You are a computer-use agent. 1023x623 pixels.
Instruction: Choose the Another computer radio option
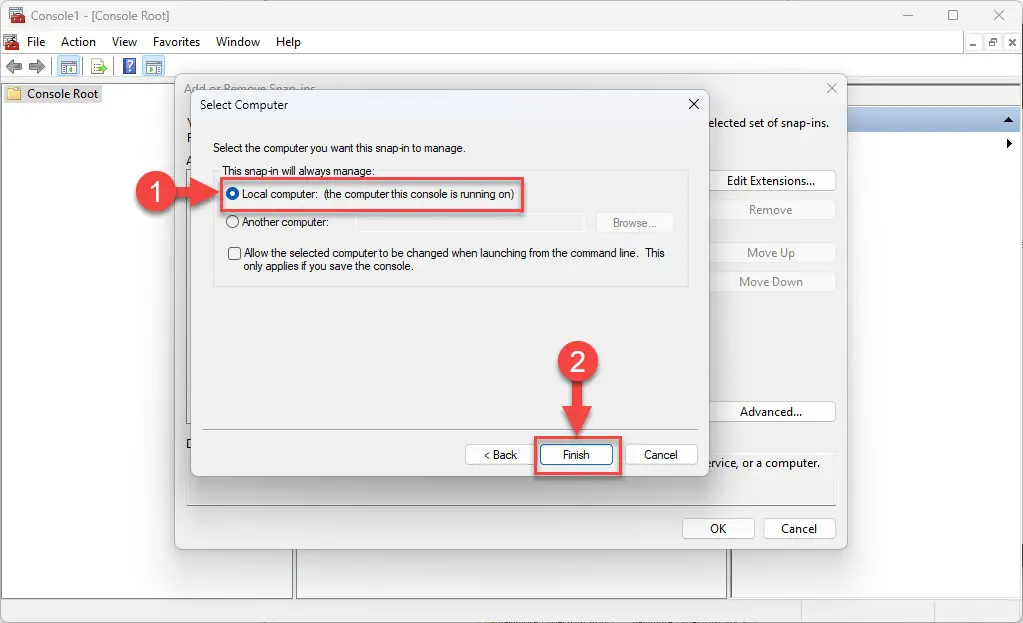click(x=233, y=222)
